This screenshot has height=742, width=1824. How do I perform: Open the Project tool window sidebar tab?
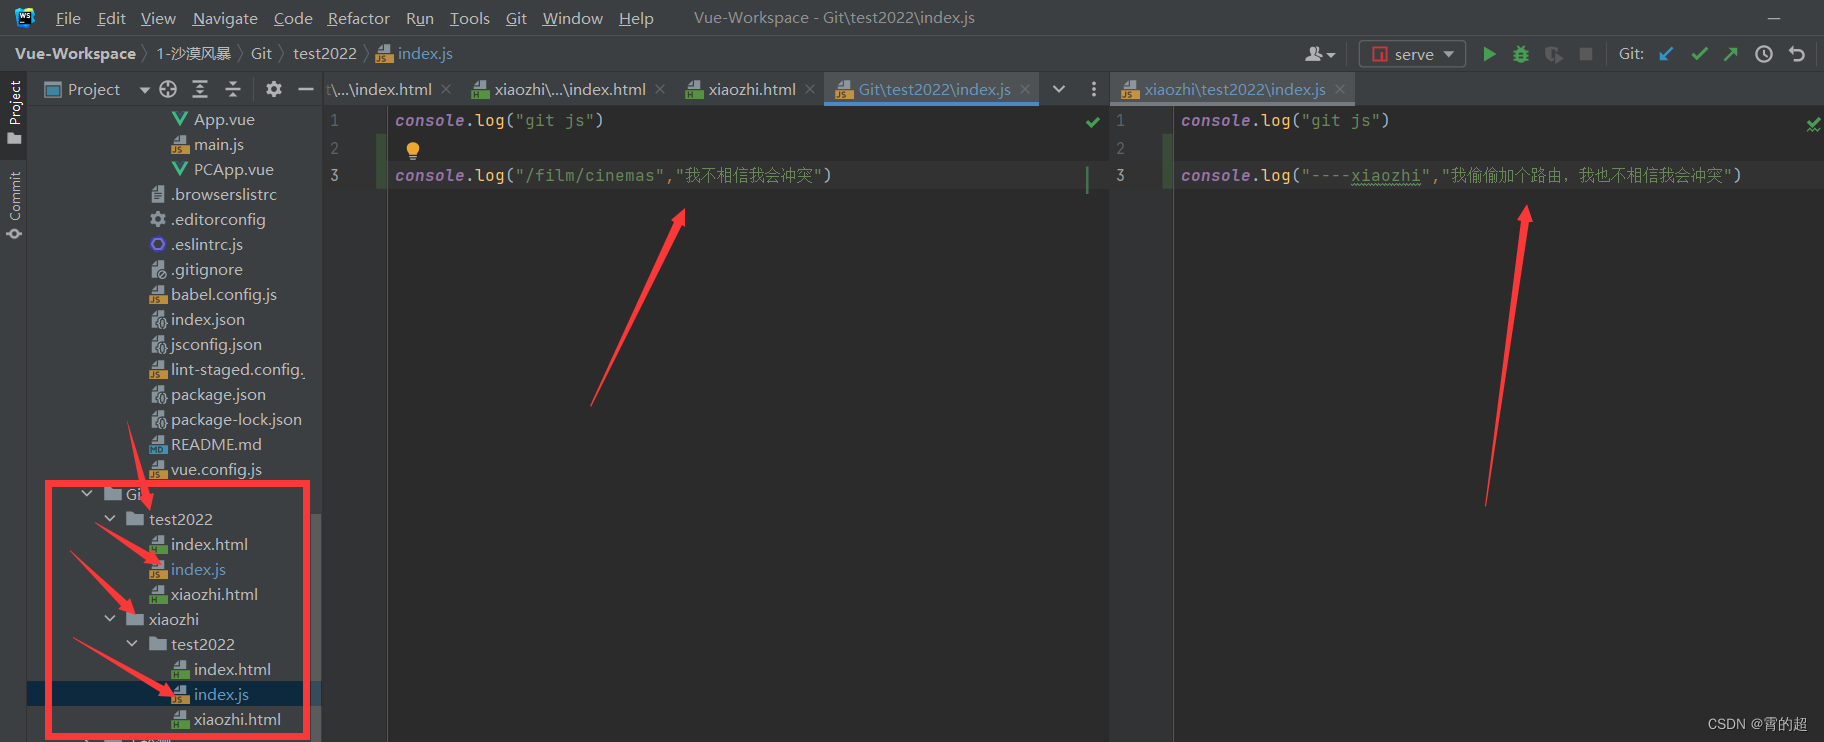coord(14,112)
